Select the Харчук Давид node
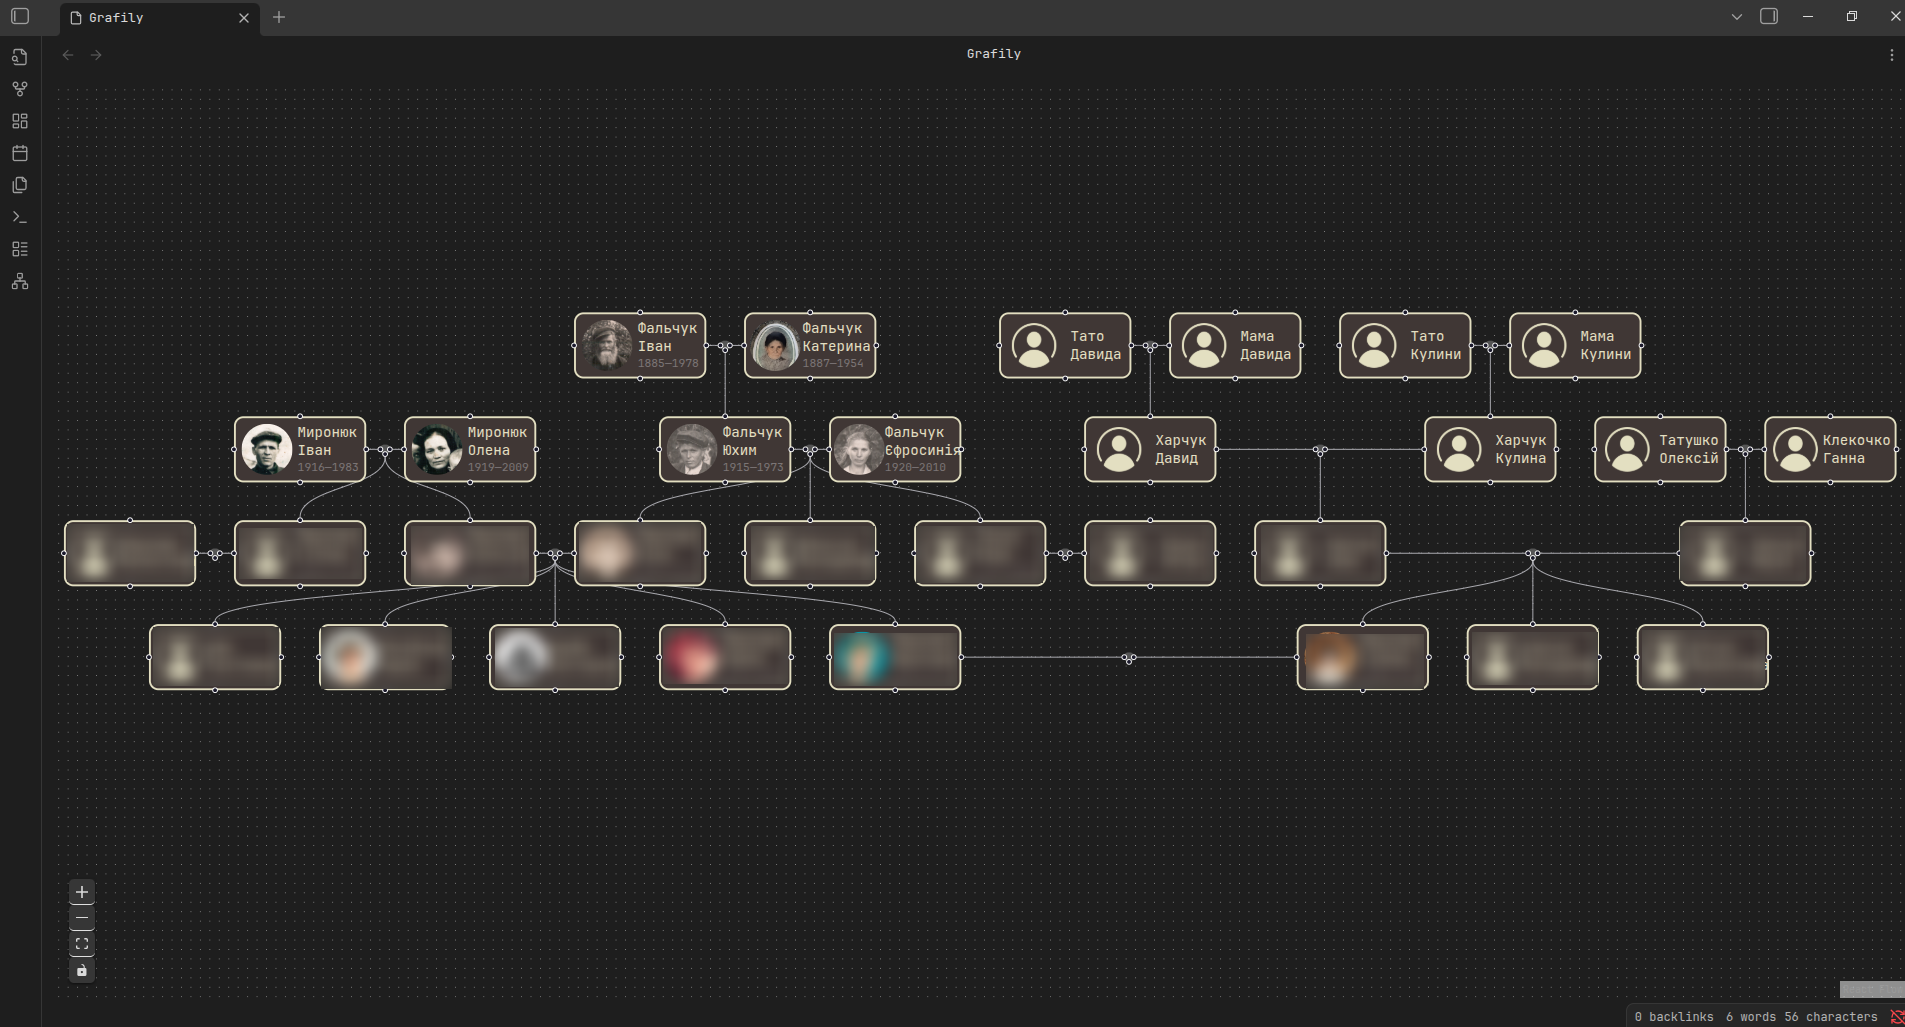 coord(1150,449)
